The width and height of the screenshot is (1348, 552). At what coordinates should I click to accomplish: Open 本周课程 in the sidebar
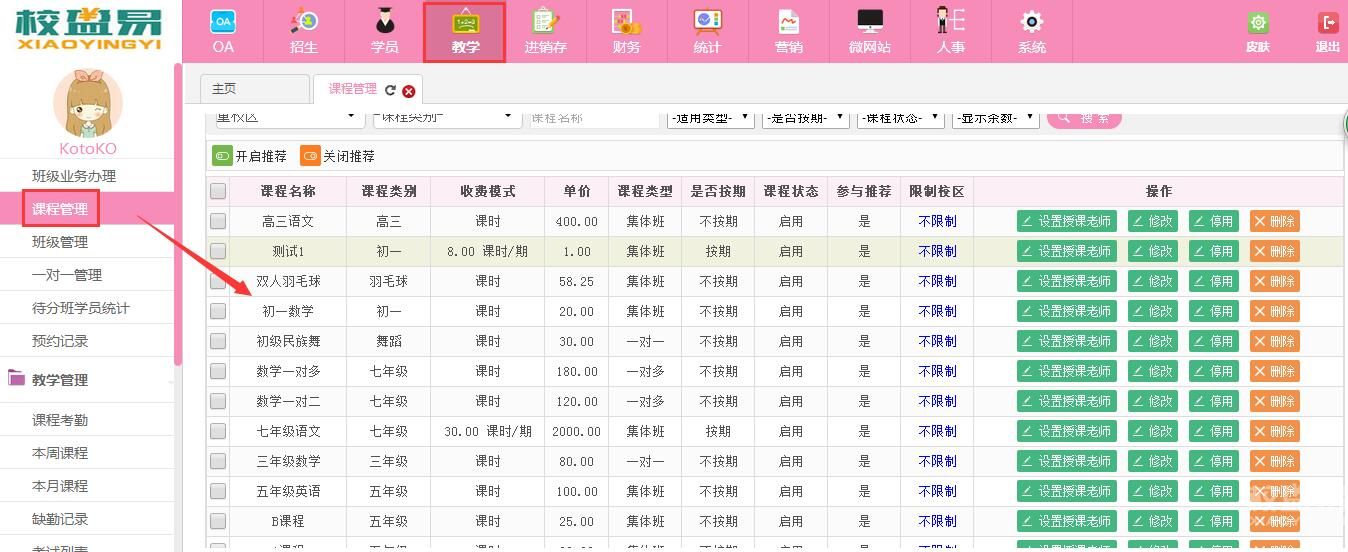(x=60, y=453)
